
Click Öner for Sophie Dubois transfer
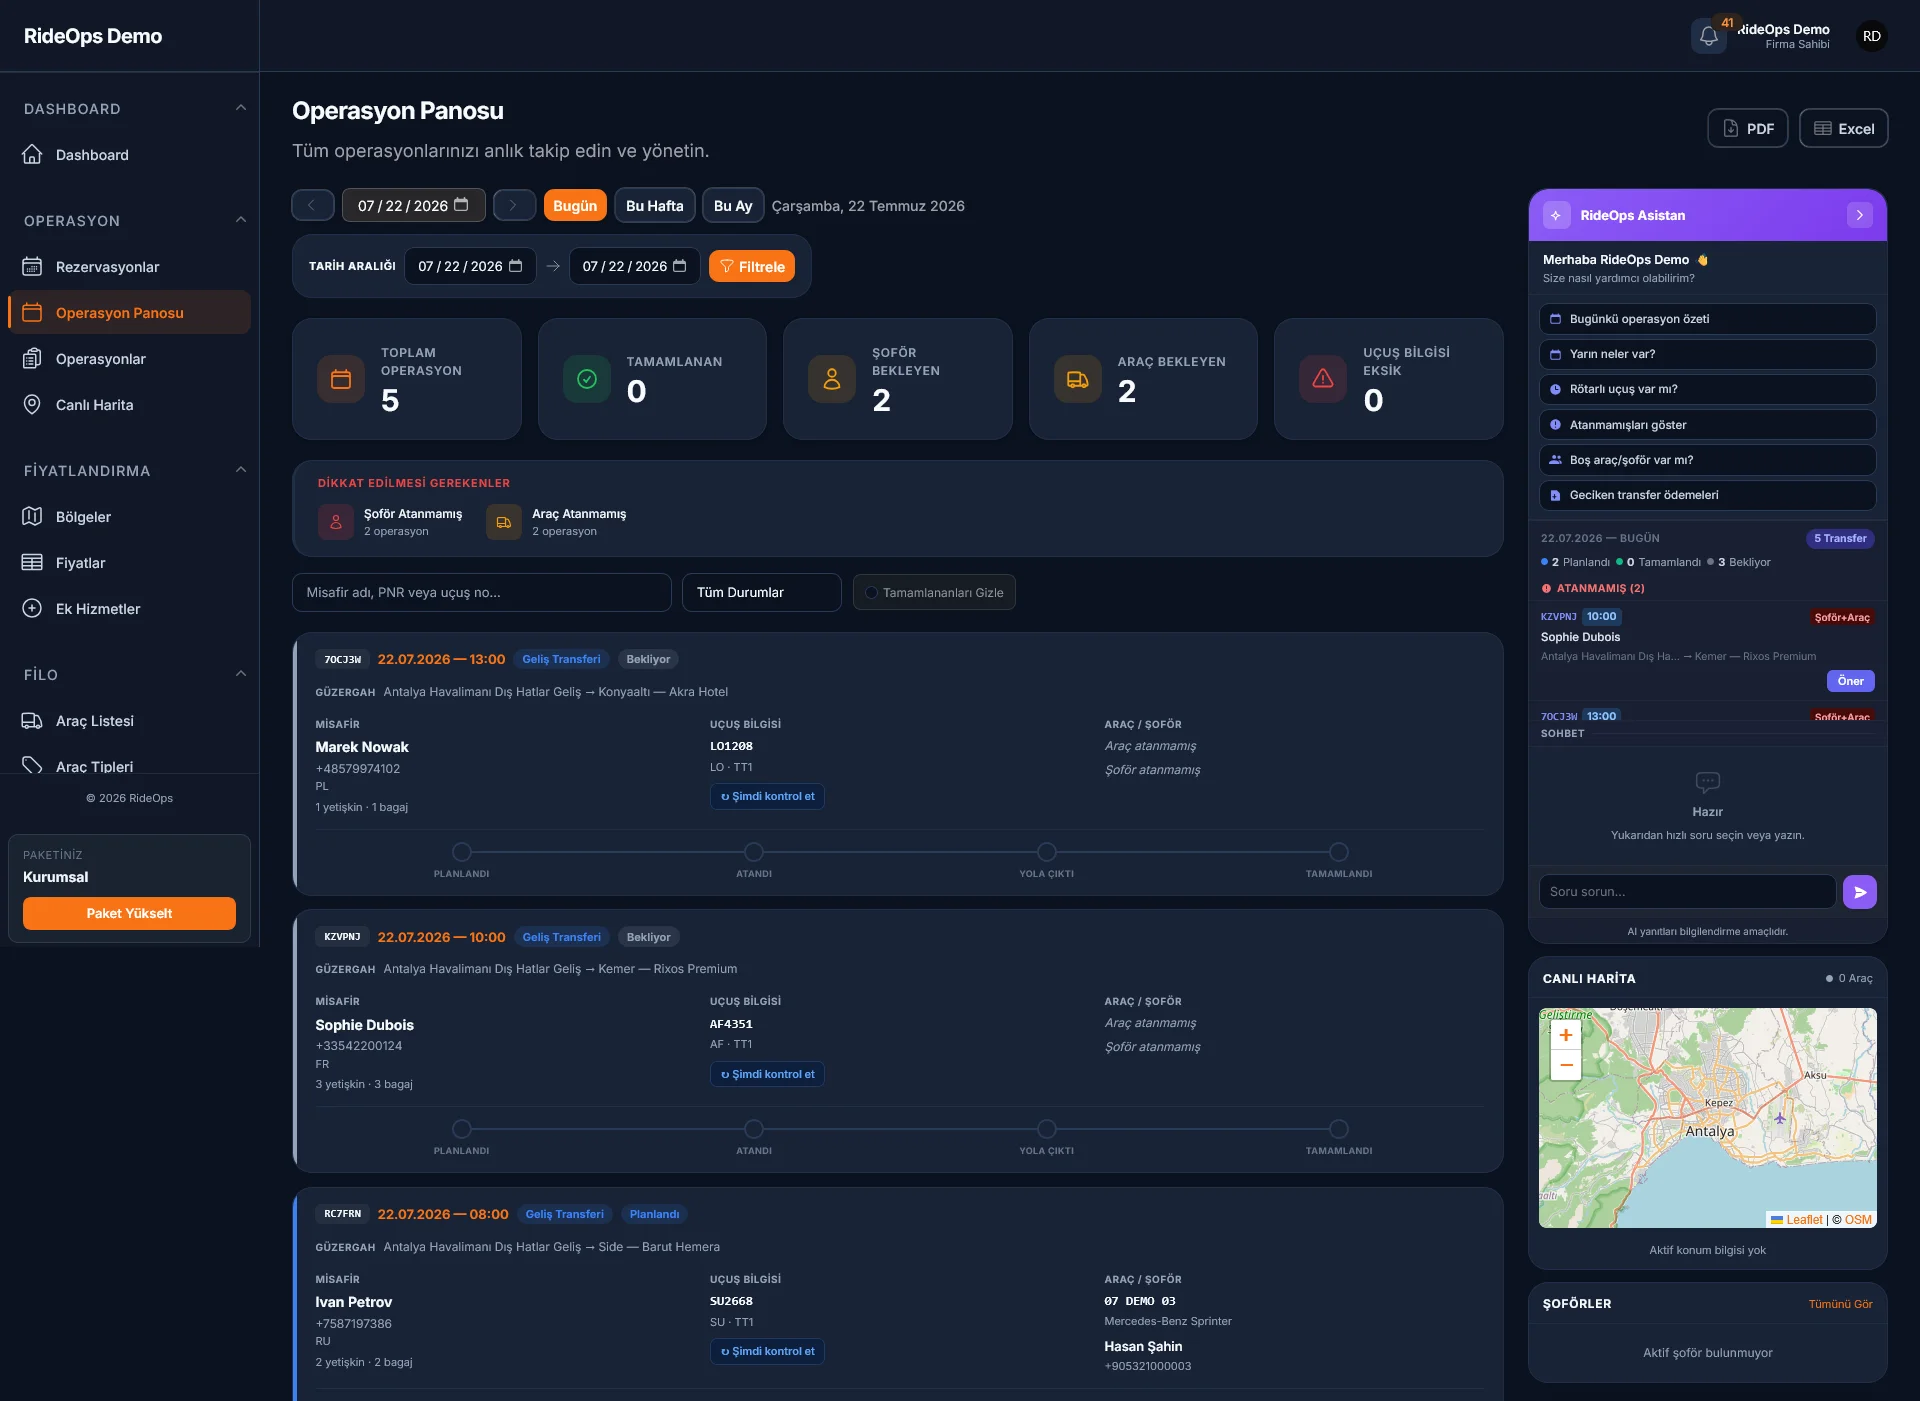point(1850,681)
